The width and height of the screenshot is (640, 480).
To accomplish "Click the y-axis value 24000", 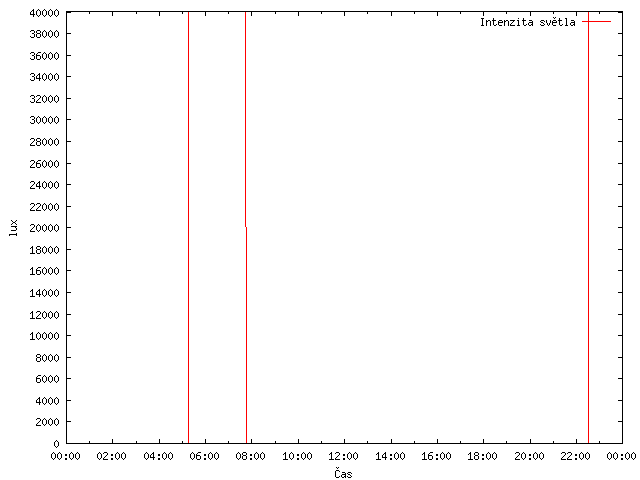I will [44, 185].
